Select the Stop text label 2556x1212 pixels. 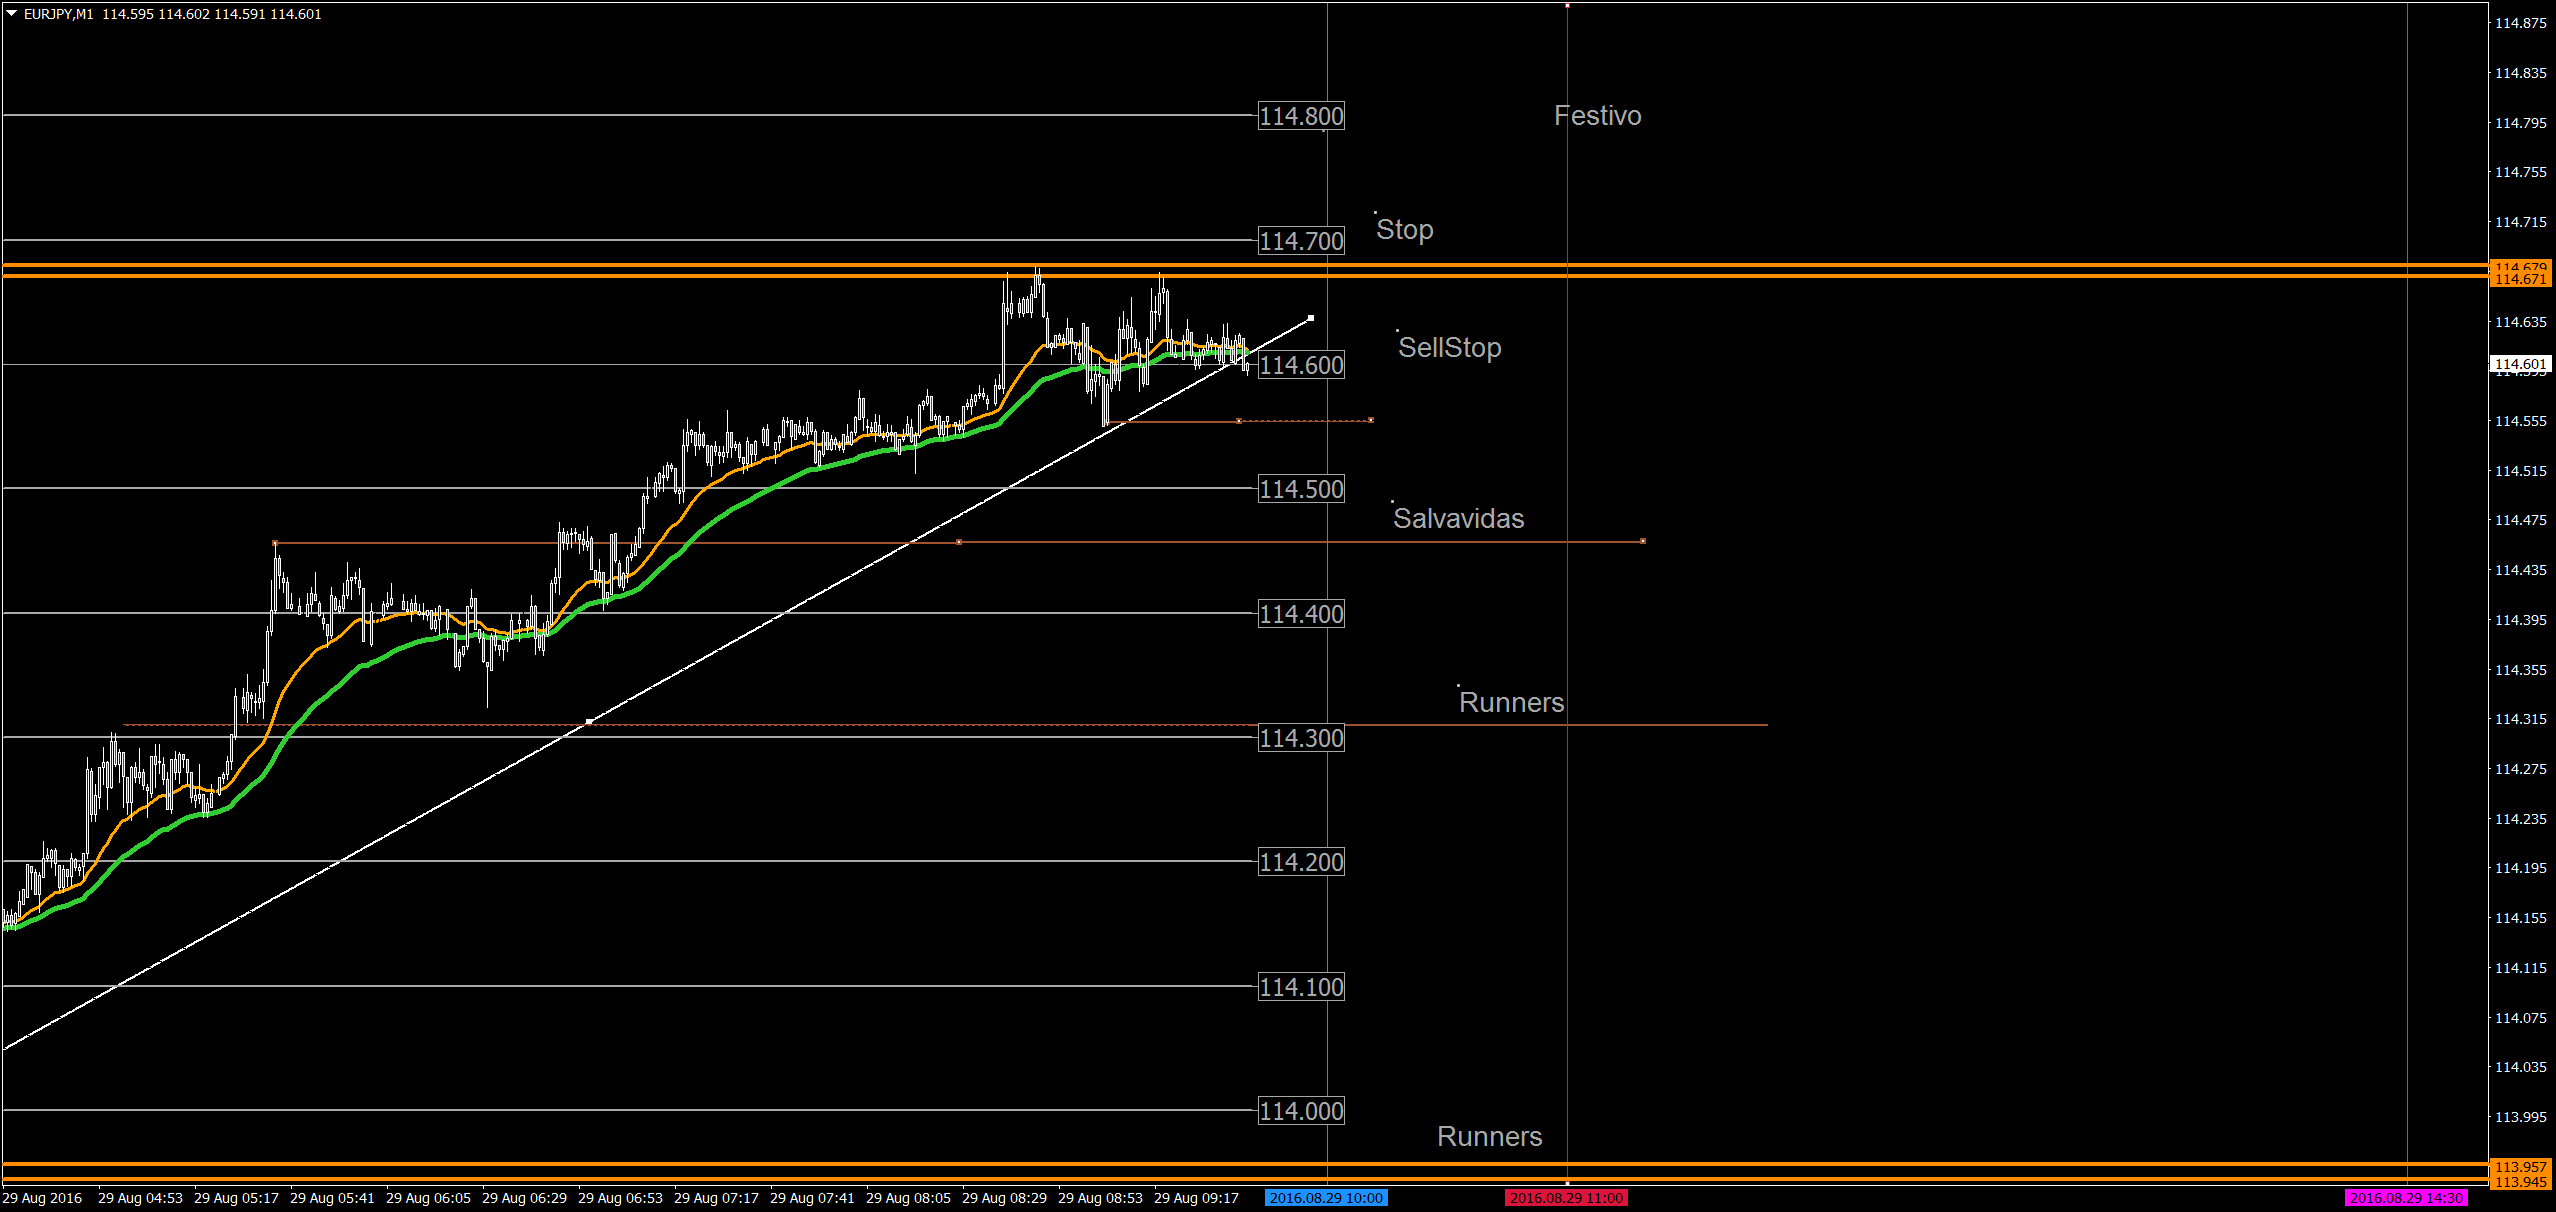(1404, 230)
